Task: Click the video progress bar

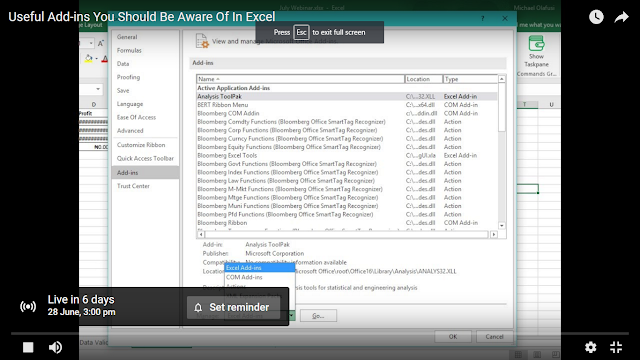Action: pyautogui.click(x=320, y=333)
